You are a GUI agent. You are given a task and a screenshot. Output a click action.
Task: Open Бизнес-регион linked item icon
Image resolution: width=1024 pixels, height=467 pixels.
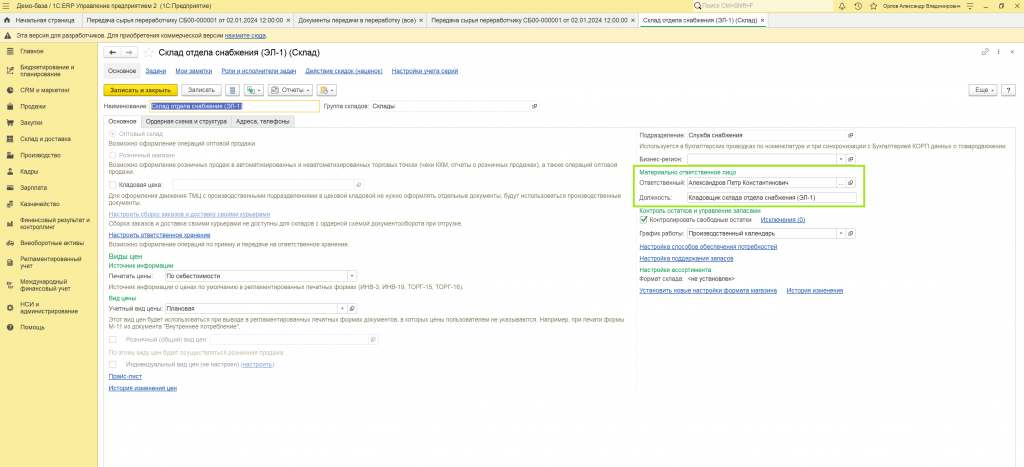850,159
